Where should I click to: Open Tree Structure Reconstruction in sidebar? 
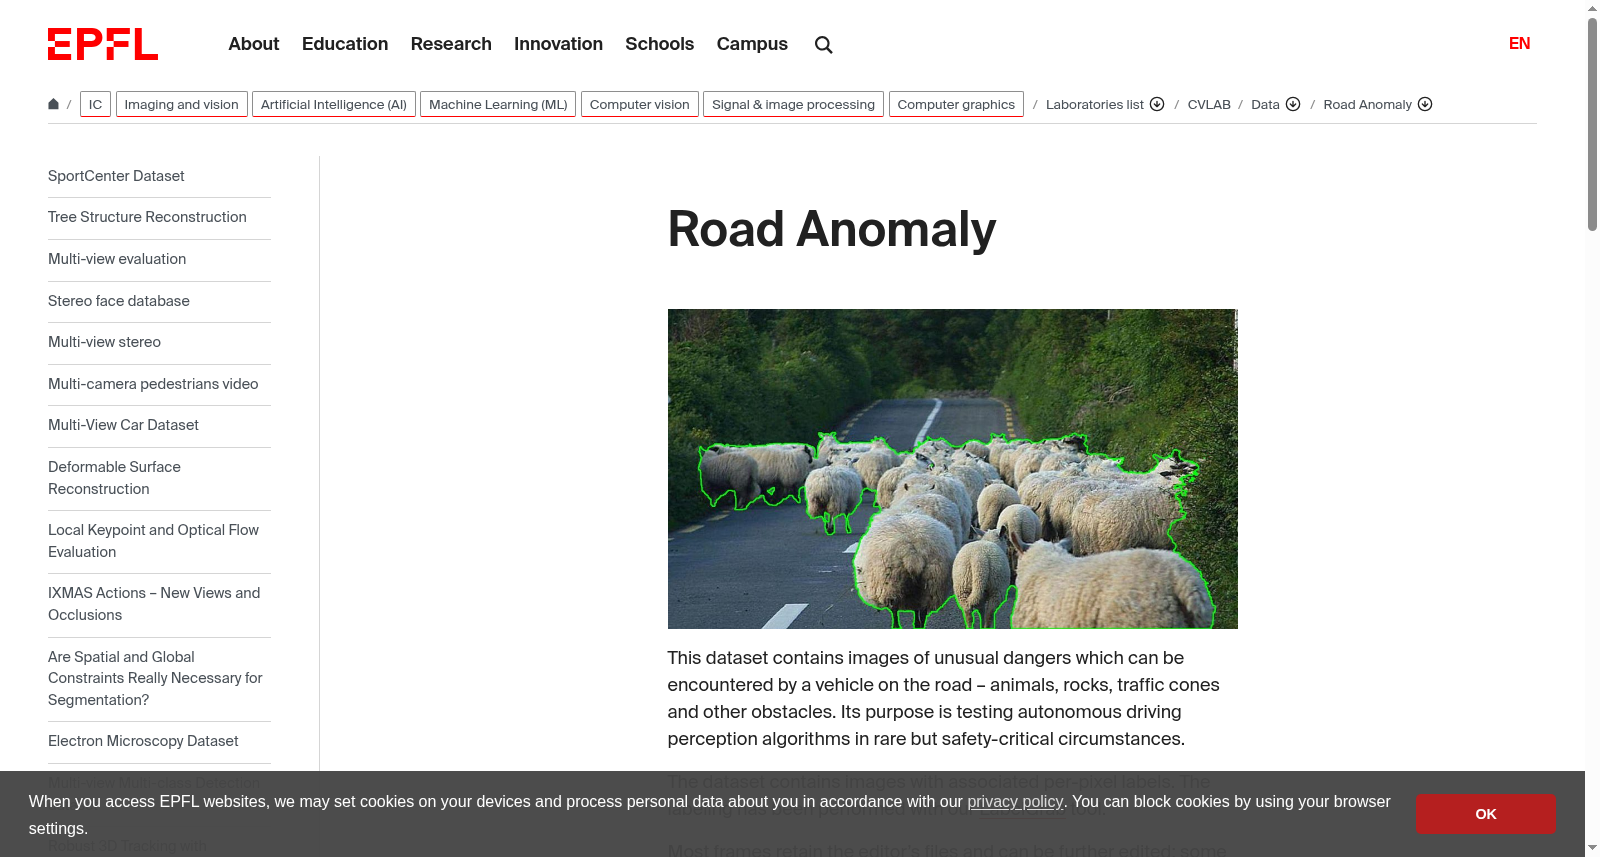pos(147,217)
